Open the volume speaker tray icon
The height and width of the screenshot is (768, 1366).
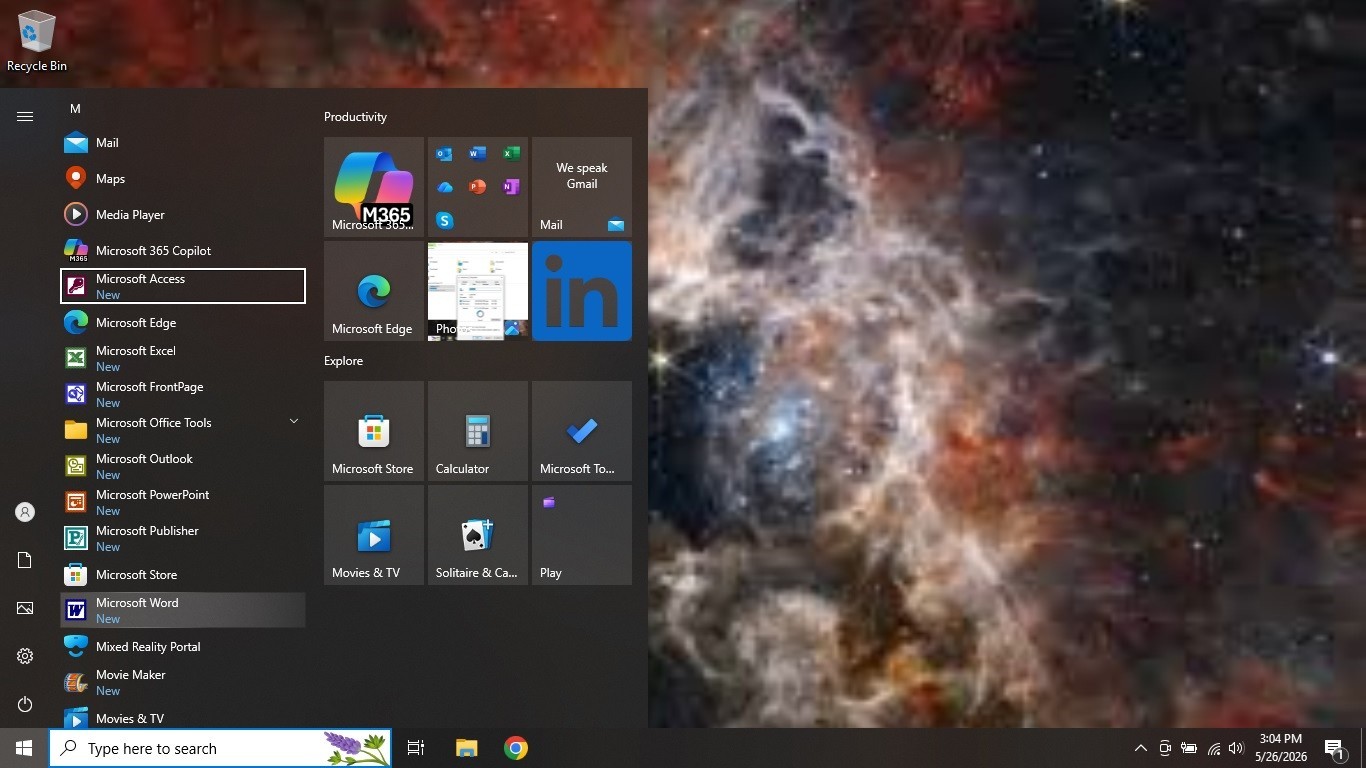click(1236, 748)
